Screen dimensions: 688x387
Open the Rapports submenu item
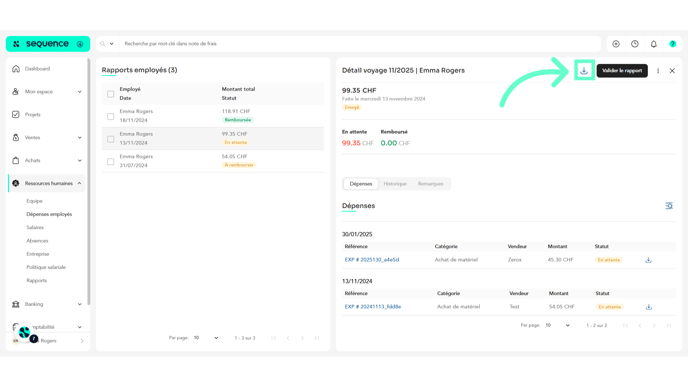pyautogui.click(x=36, y=280)
